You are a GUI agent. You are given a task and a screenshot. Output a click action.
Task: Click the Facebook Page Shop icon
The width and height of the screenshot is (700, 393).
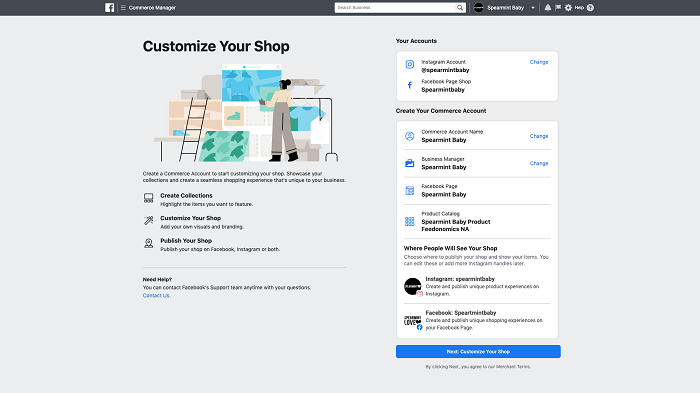[x=409, y=85]
